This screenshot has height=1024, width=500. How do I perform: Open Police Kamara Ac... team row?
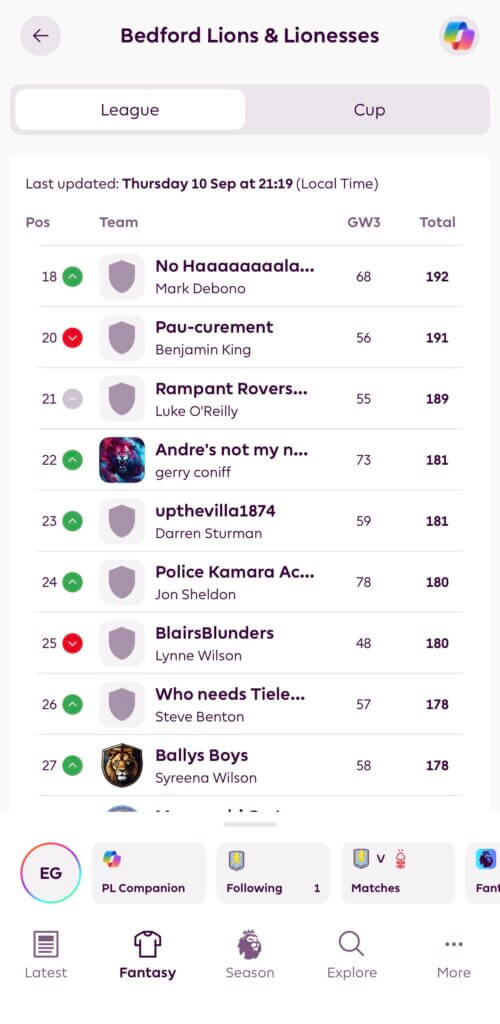[x=250, y=582]
